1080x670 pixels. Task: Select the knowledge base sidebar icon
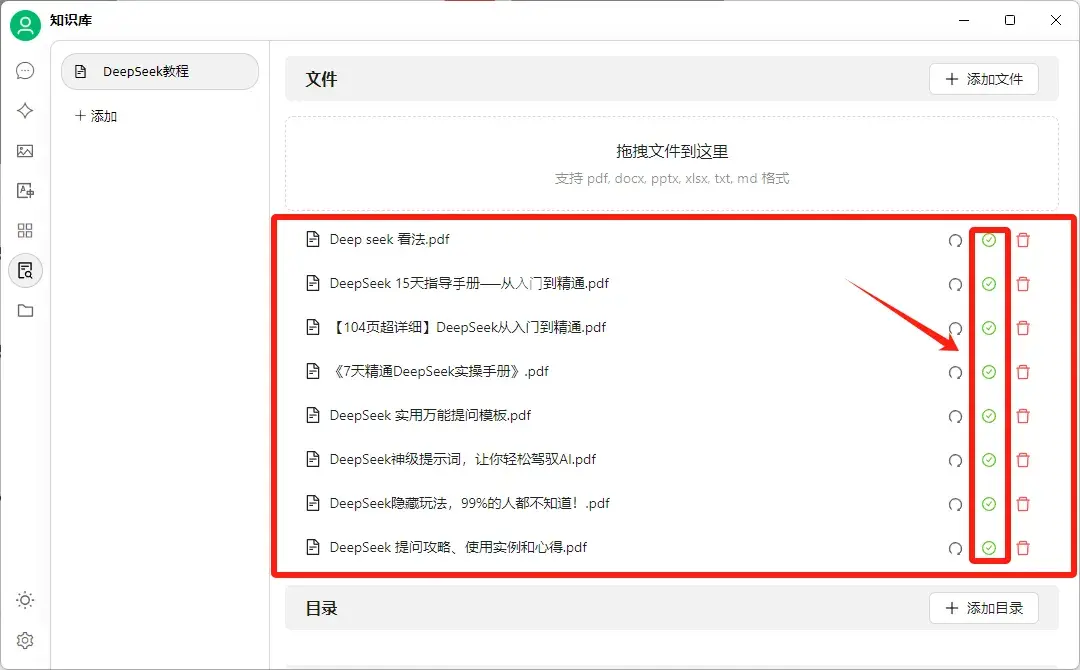click(25, 271)
